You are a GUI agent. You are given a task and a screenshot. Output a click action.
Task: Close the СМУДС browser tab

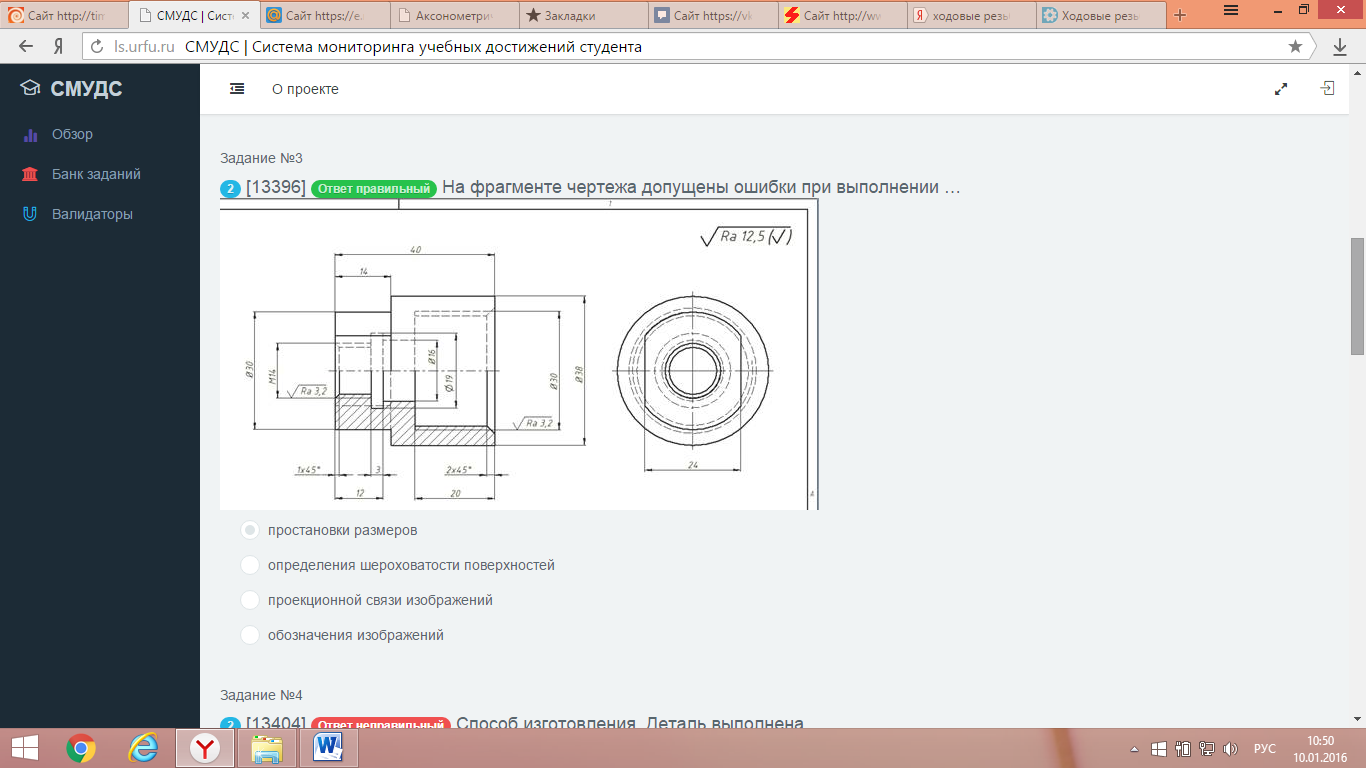point(246,15)
